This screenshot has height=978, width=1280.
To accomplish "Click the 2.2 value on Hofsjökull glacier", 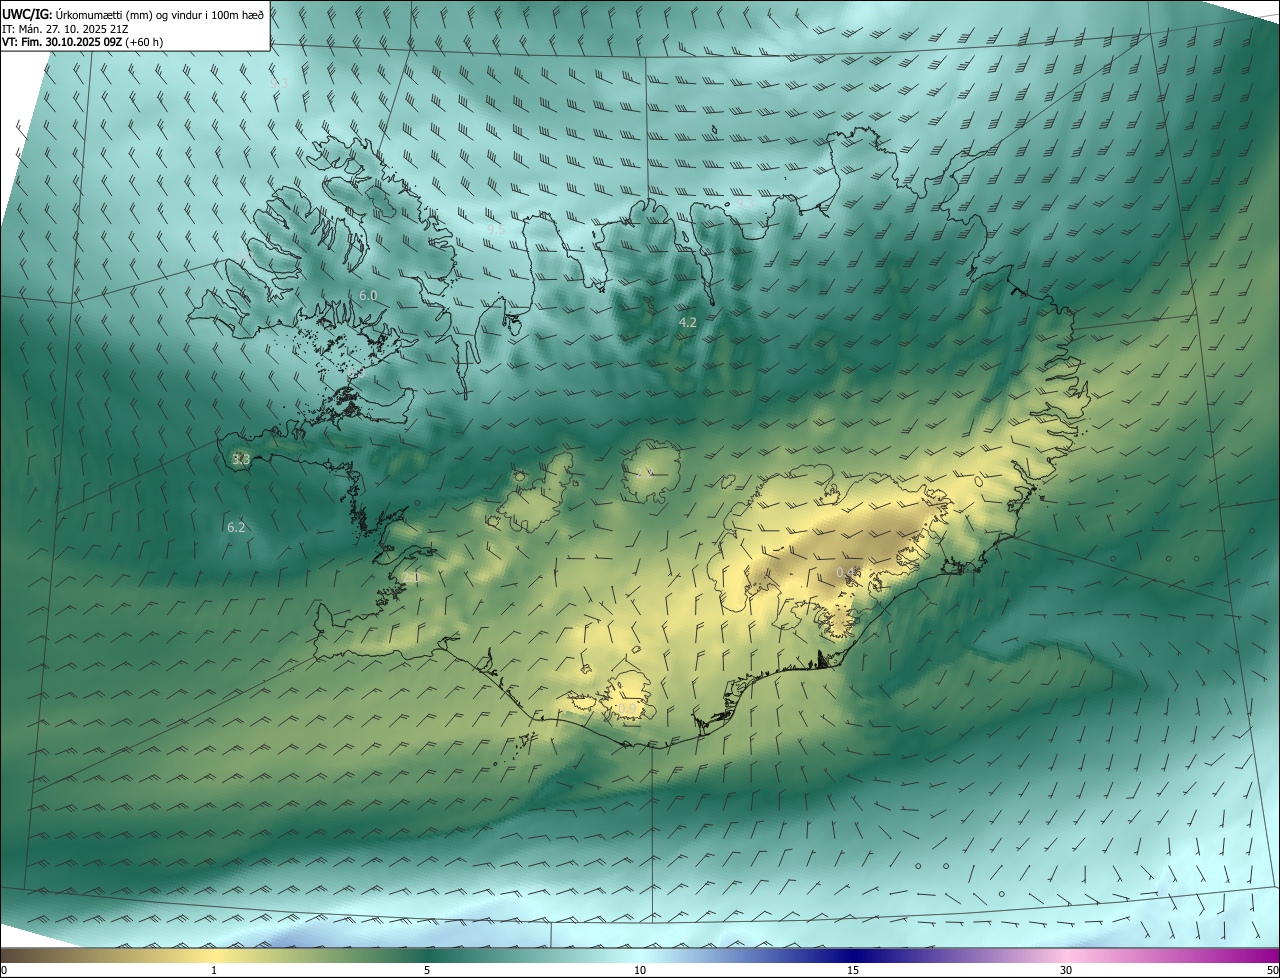I will pyautogui.click(x=644, y=473).
